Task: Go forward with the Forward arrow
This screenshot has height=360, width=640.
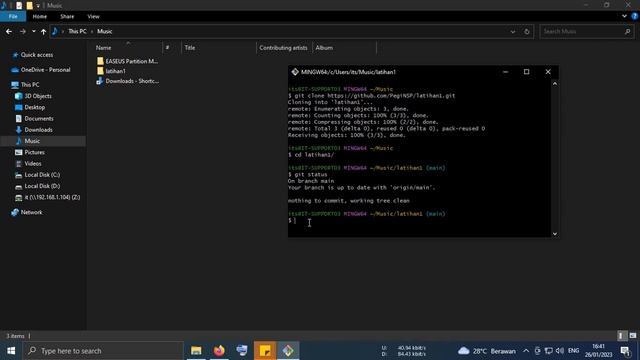Action: (x=23, y=31)
